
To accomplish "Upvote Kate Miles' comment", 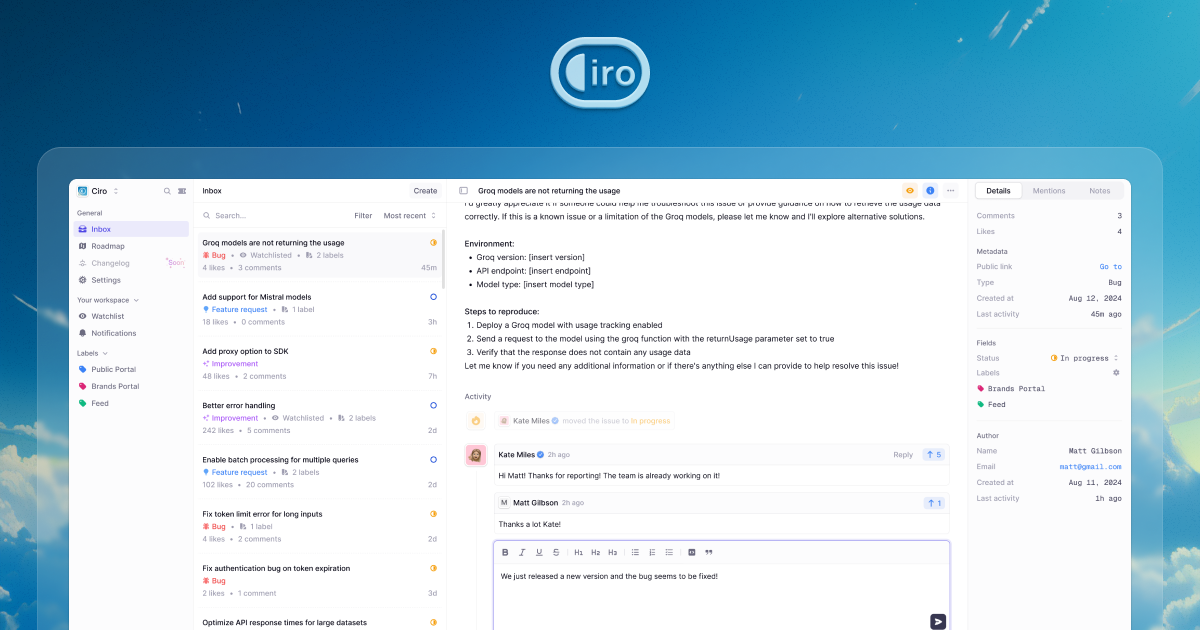I will (x=934, y=455).
